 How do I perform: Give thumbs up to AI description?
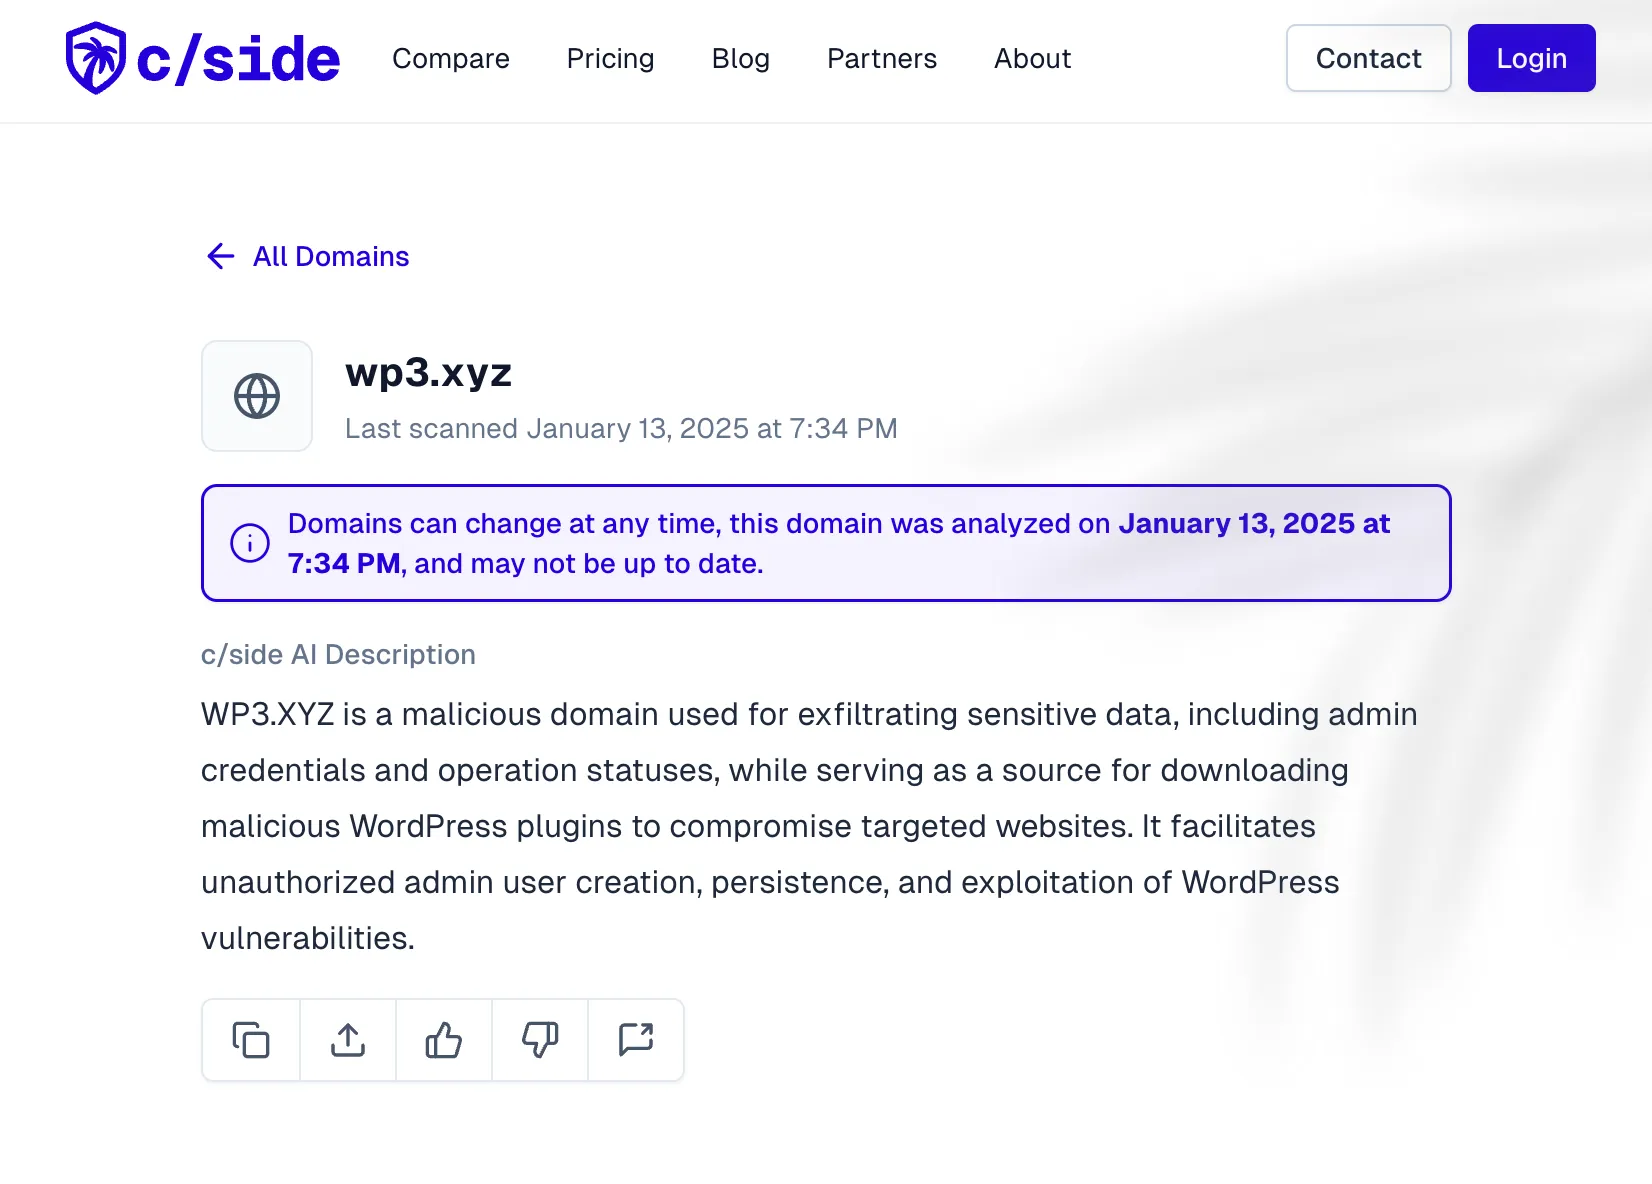444,1040
